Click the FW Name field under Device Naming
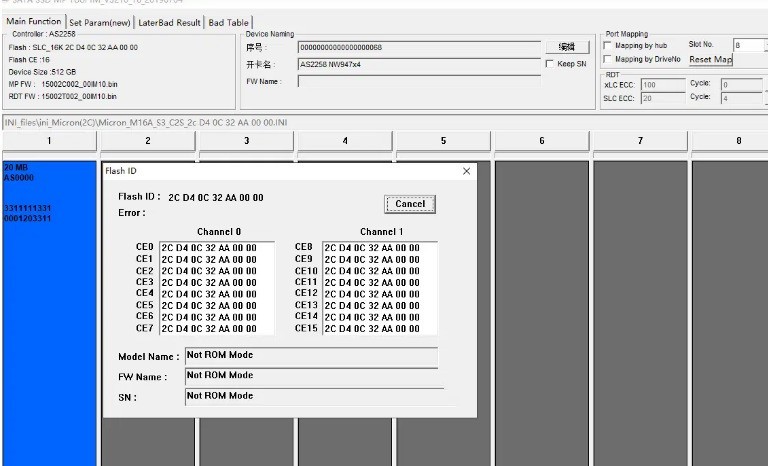 419,81
